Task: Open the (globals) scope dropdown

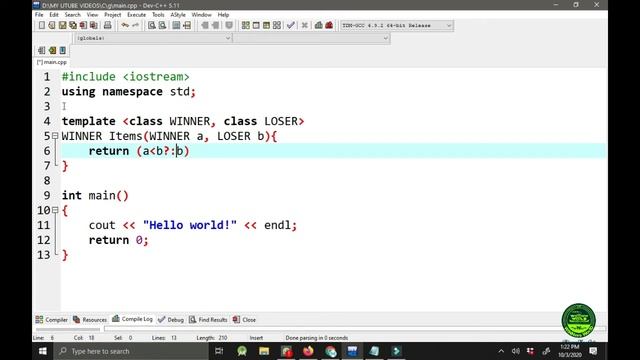Action: pyautogui.click(x=153, y=38)
